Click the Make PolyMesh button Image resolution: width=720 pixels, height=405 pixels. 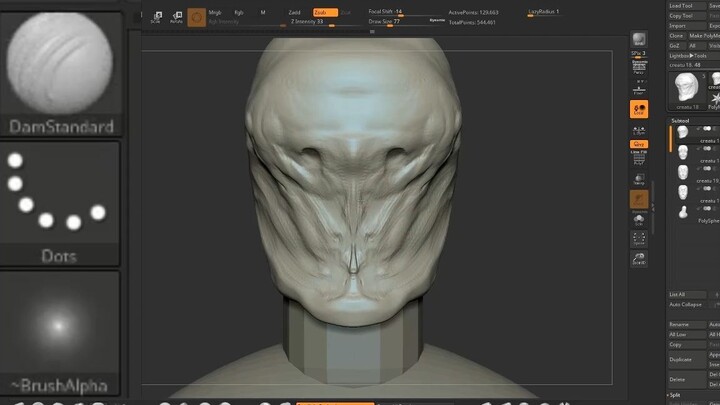click(703, 36)
